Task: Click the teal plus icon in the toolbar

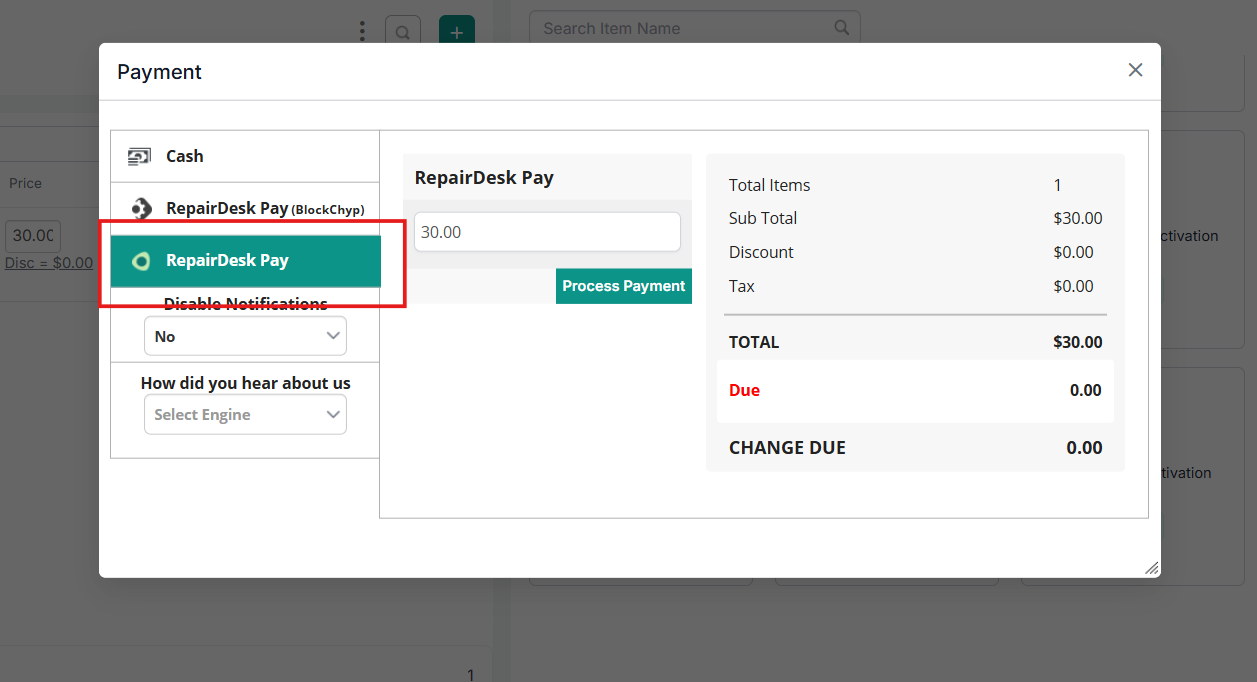Action: pyautogui.click(x=456, y=31)
